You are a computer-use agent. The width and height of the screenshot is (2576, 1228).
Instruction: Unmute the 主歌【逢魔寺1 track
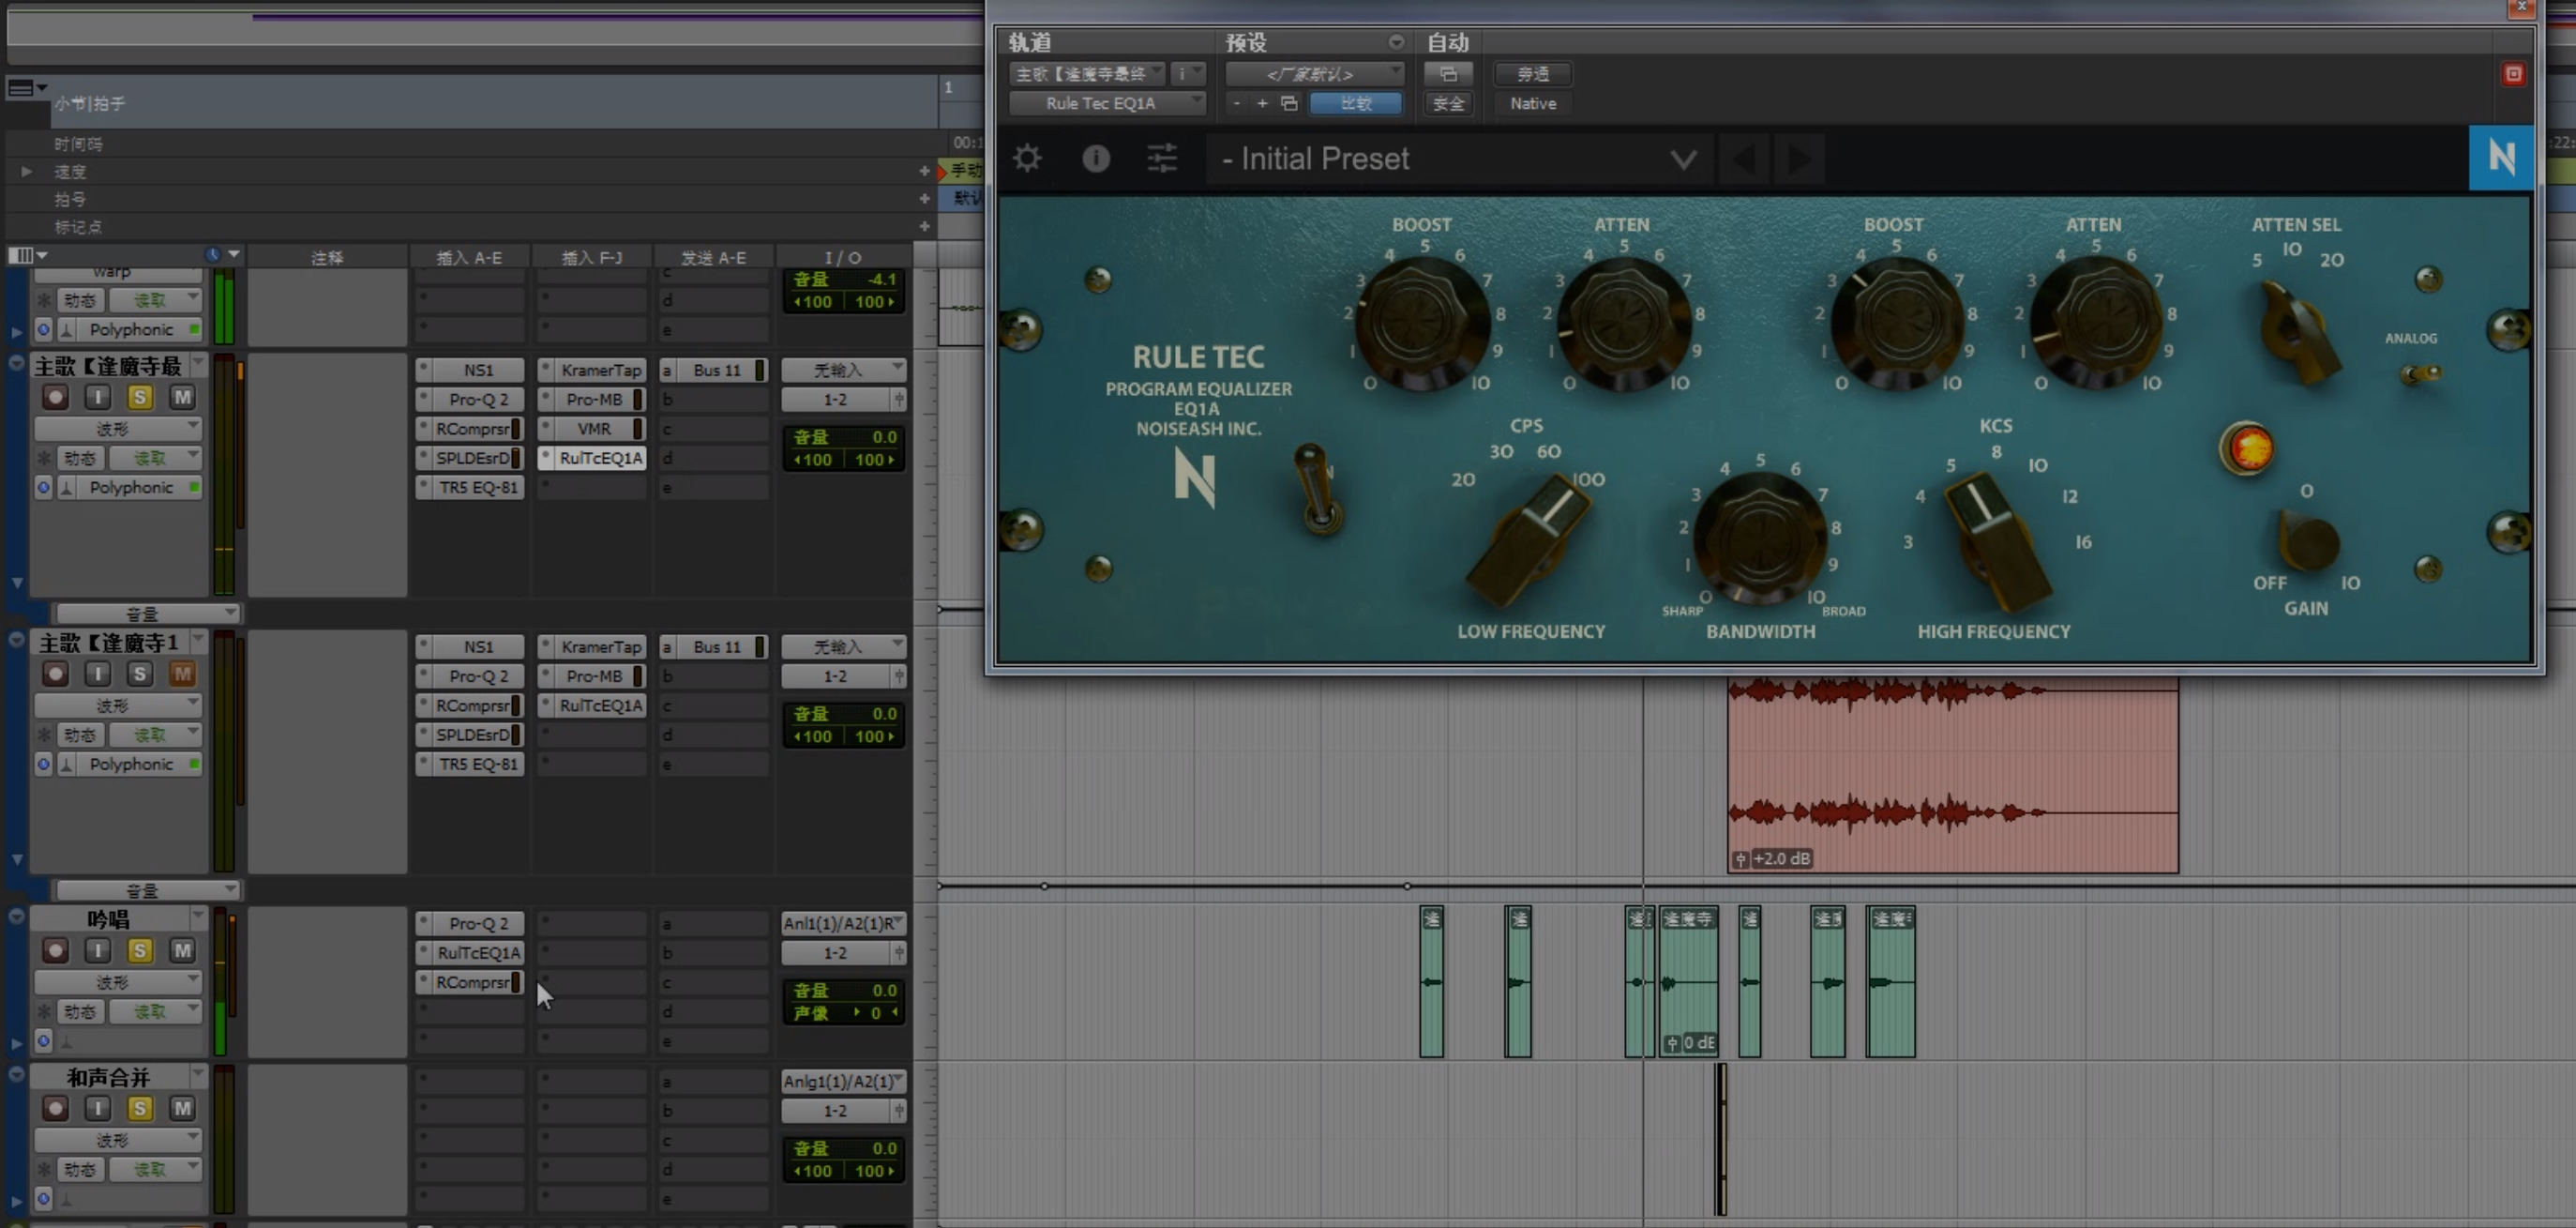(182, 674)
